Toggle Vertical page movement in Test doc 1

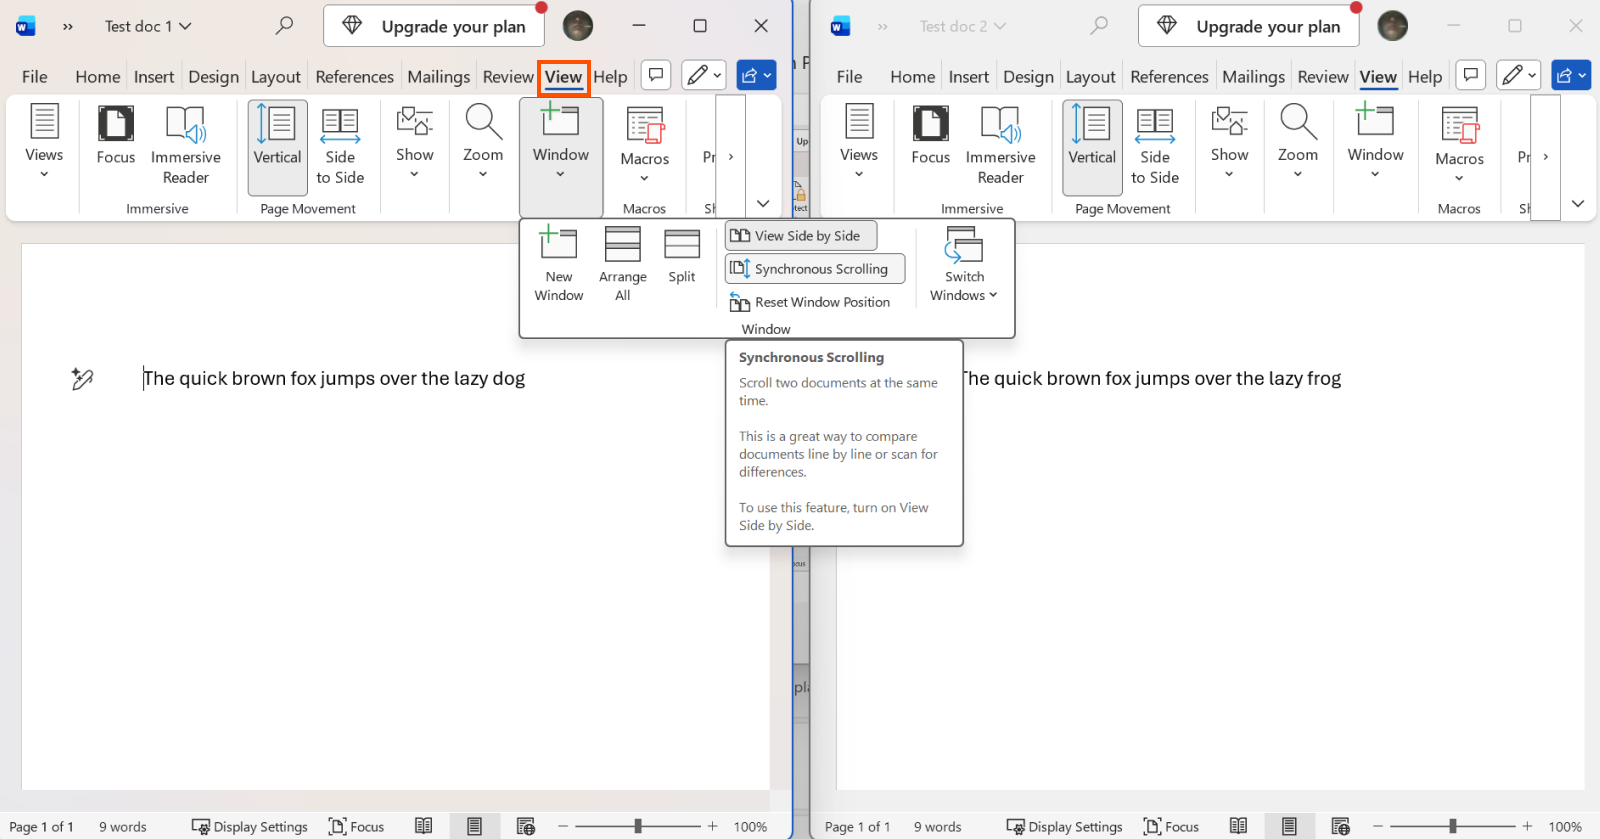(277, 147)
